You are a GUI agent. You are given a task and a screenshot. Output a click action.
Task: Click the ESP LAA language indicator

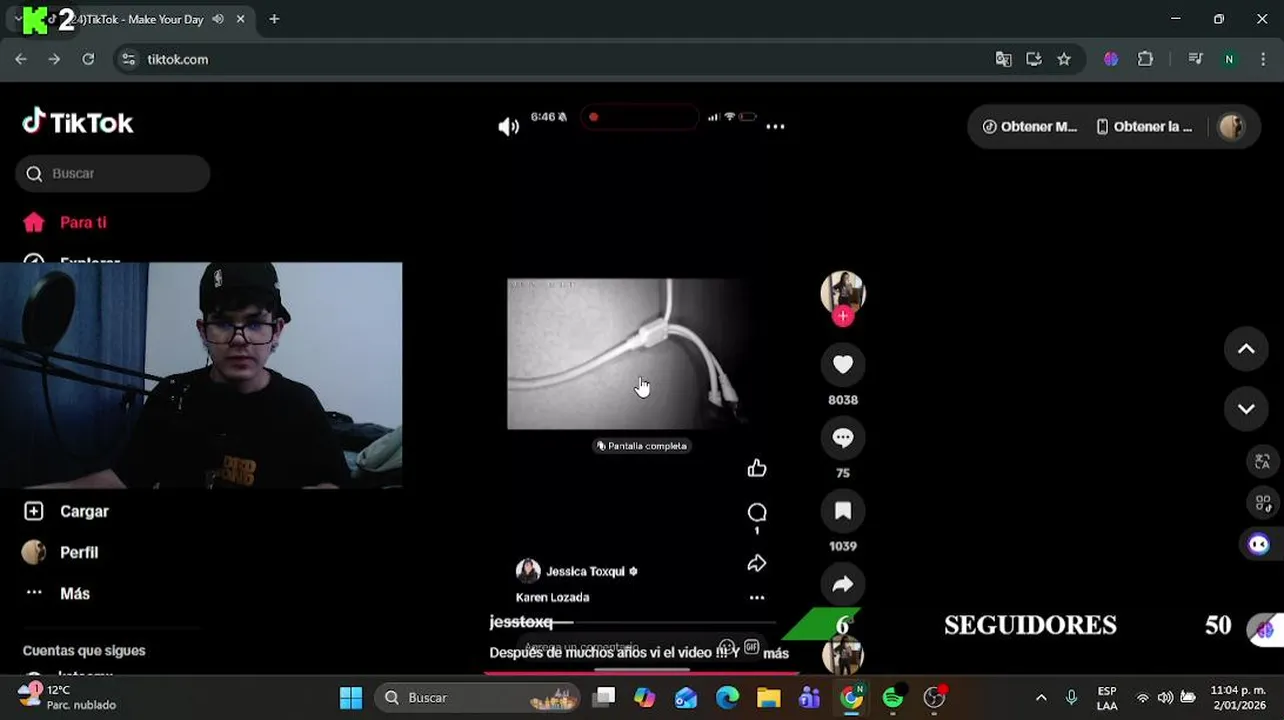point(1107,698)
